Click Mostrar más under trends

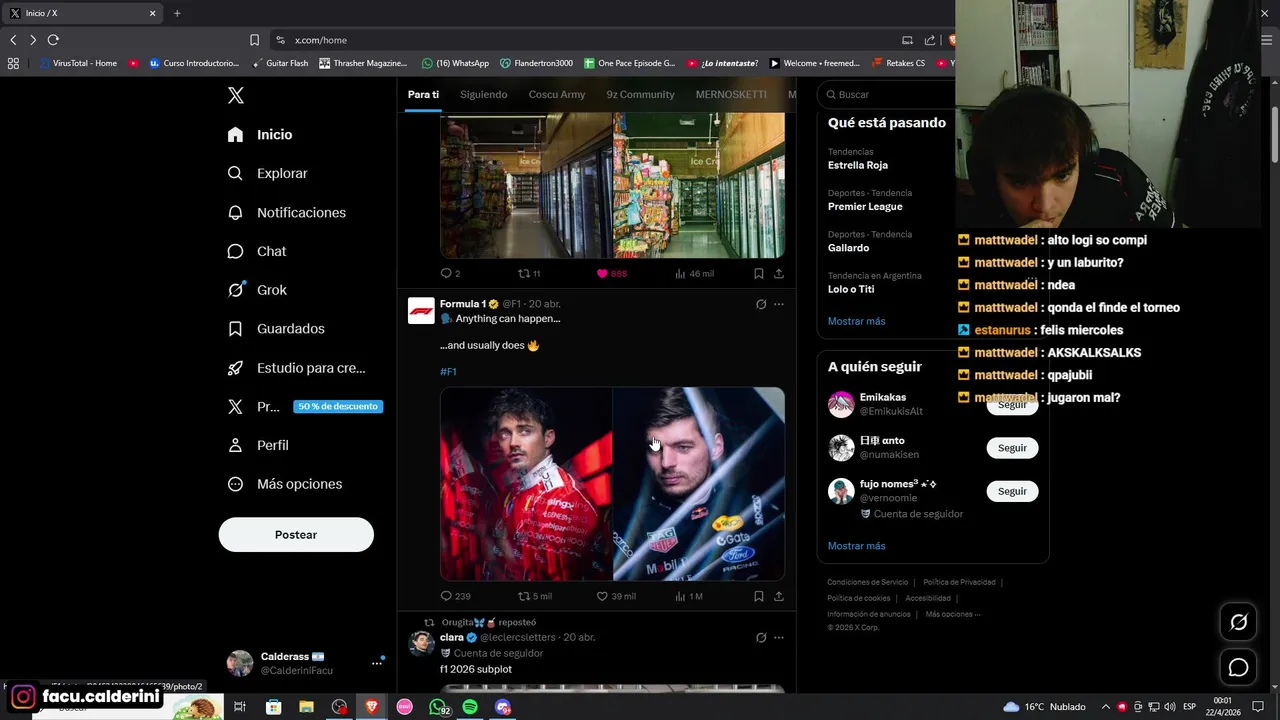[x=857, y=321]
